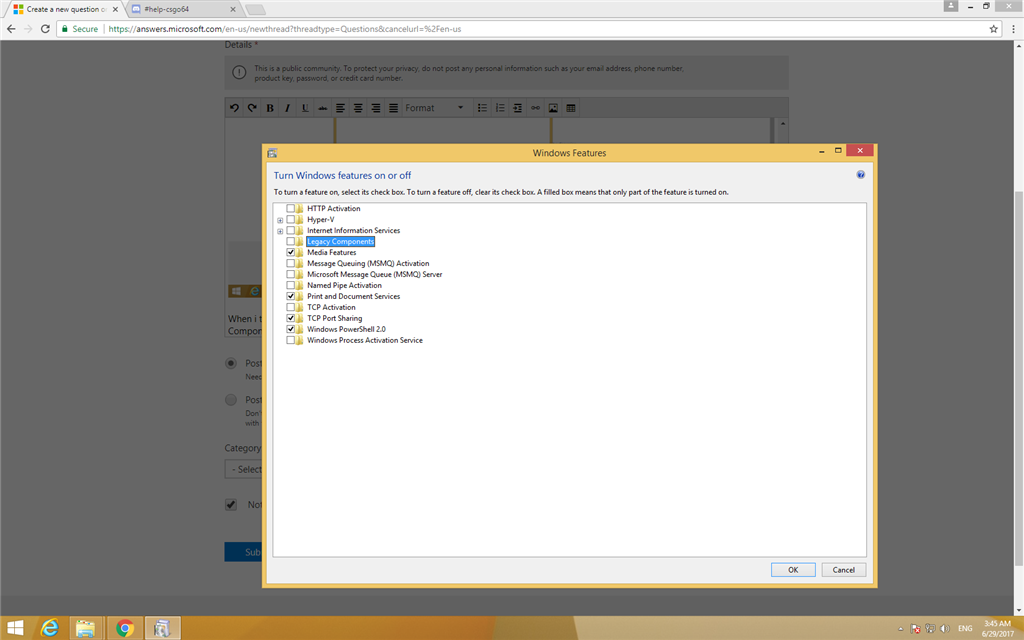Check Windows Process Activation Service checkbox
1024x640 pixels.
click(291, 340)
